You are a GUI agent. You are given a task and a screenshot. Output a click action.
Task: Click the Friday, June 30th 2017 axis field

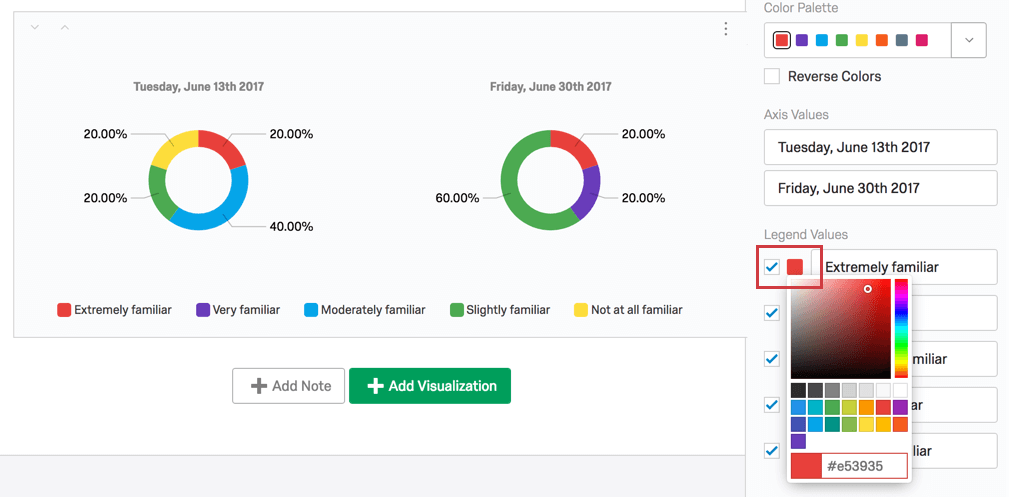pos(880,188)
